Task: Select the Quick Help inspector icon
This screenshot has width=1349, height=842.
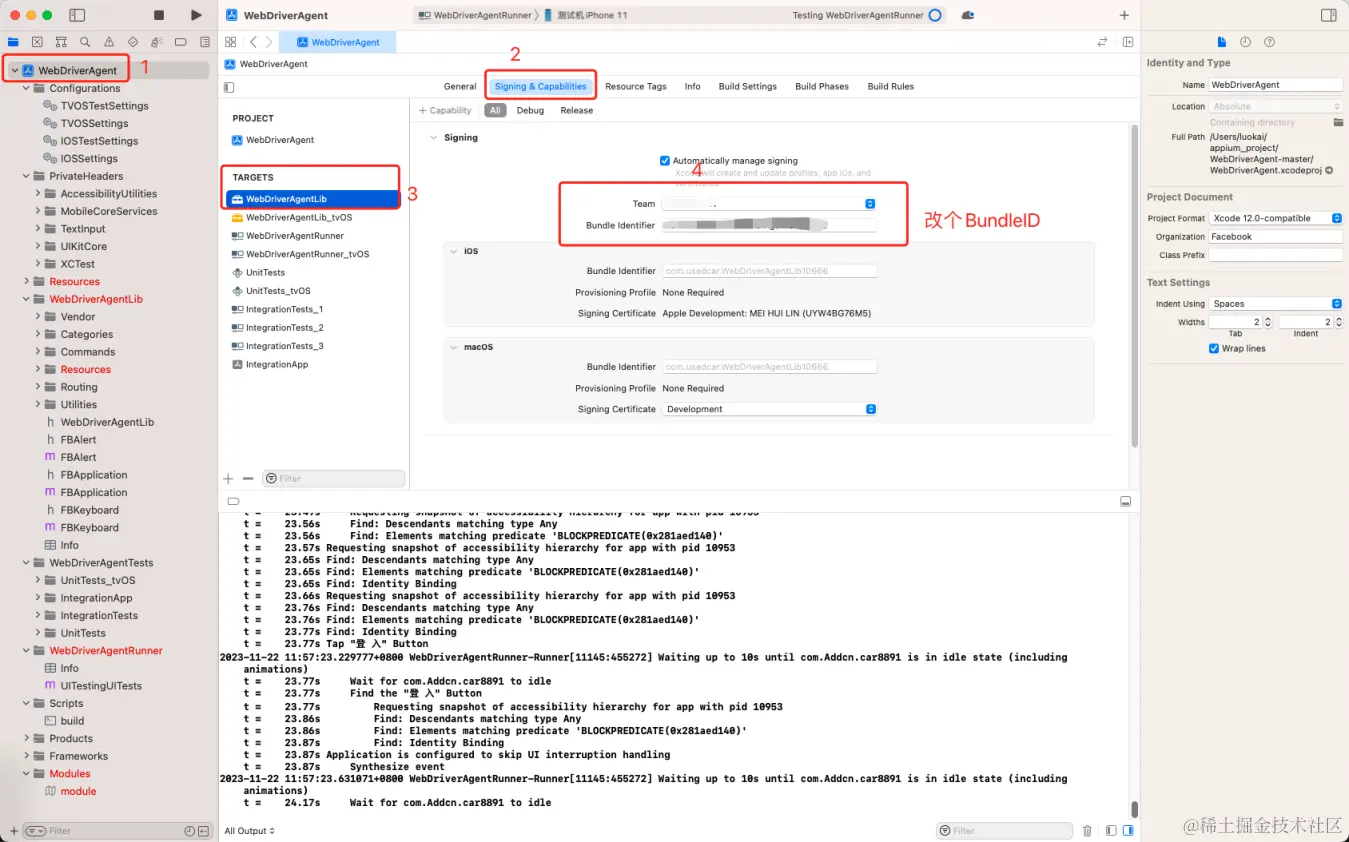Action: point(1269,42)
